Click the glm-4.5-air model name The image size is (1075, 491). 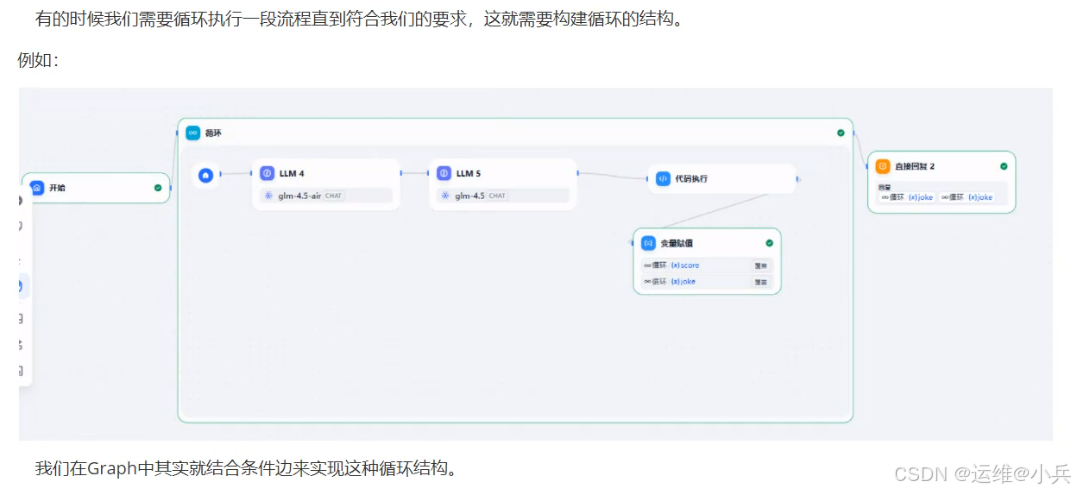tap(299, 195)
